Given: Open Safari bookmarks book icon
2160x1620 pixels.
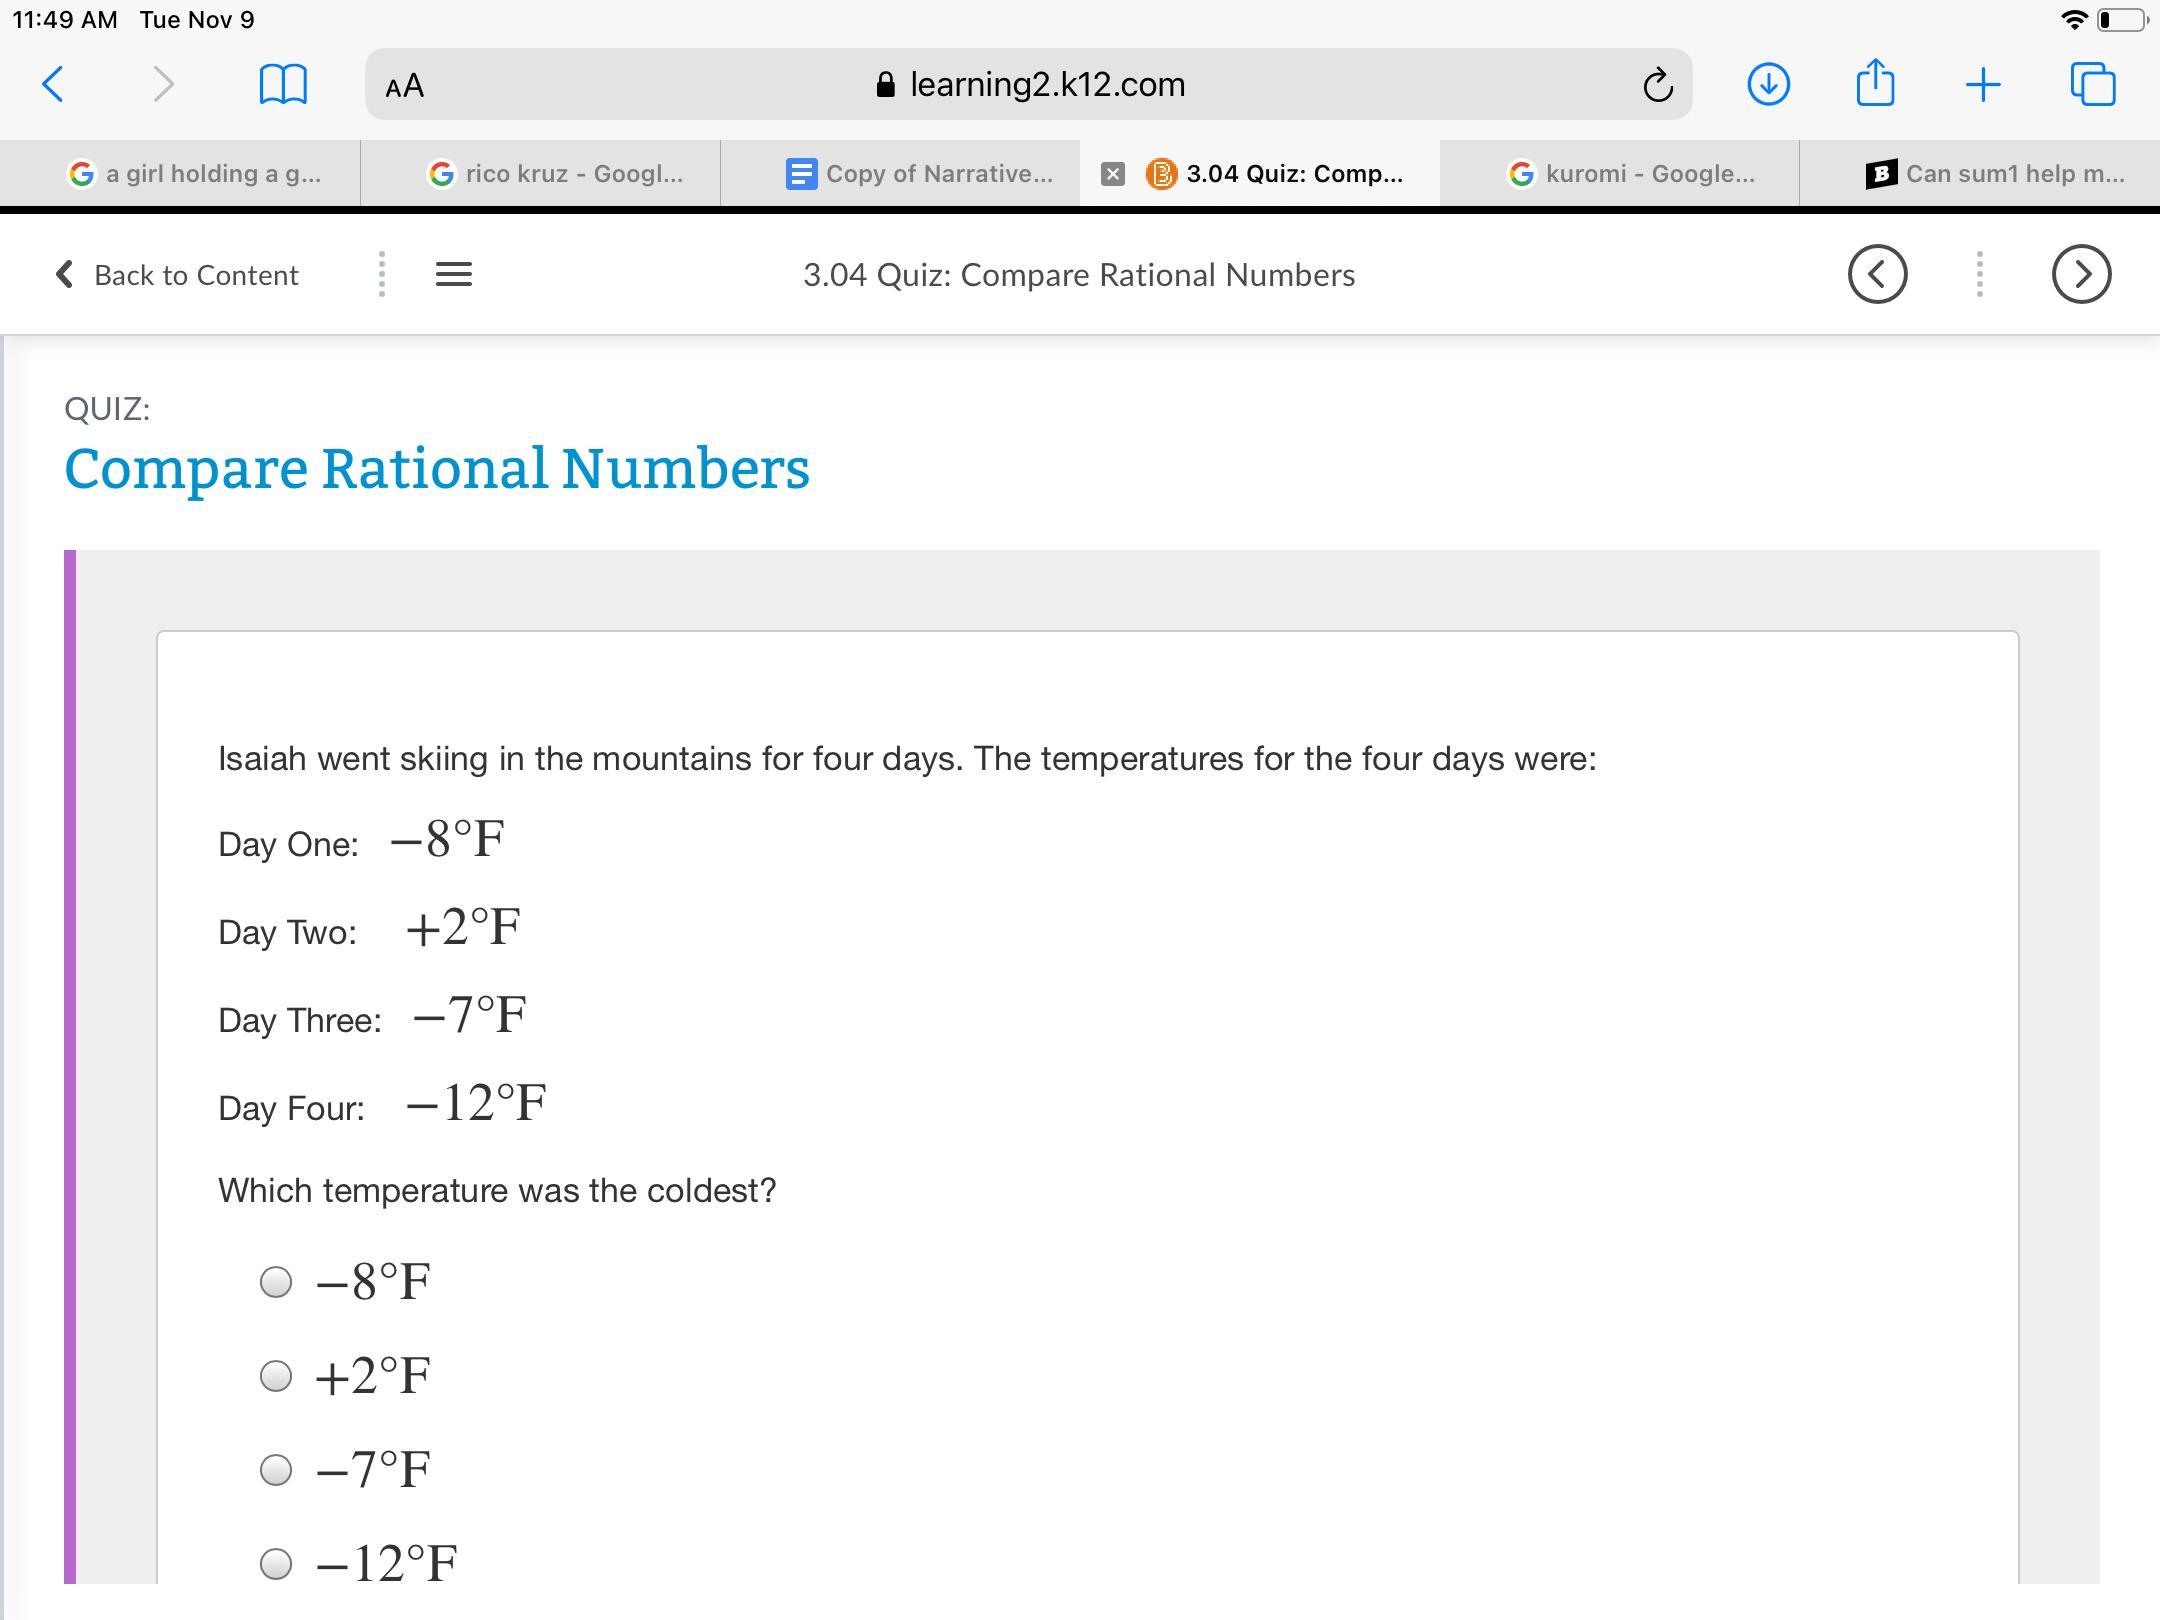Looking at the screenshot, I should pyautogui.click(x=282, y=84).
